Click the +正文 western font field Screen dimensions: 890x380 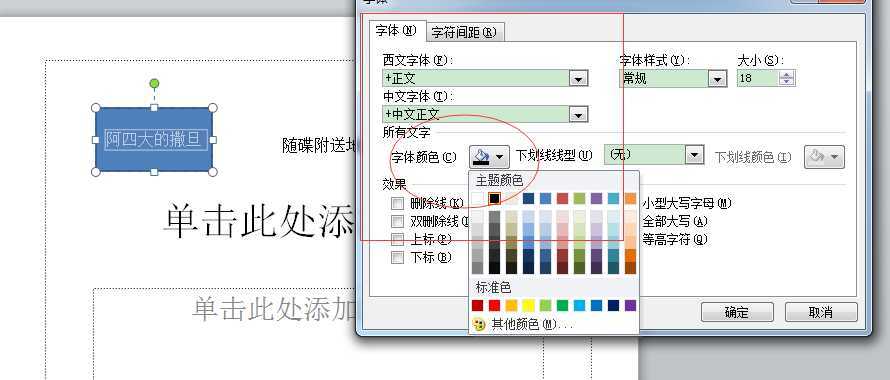[x=477, y=78]
